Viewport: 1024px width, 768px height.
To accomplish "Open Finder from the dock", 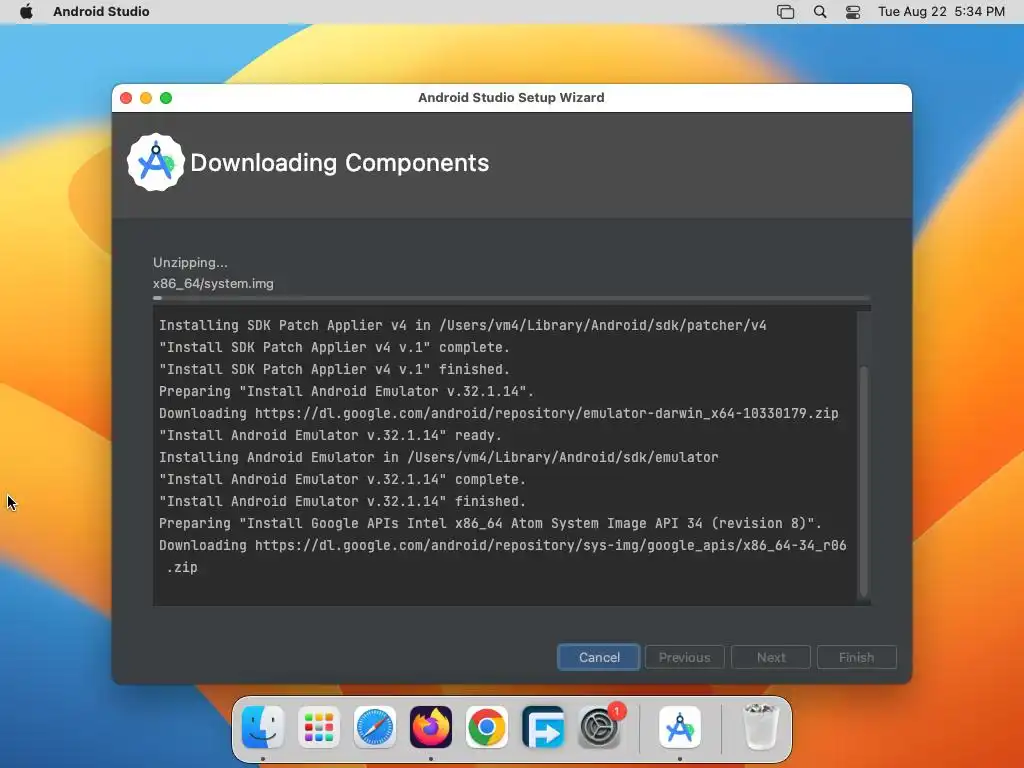I will coord(263,727).
